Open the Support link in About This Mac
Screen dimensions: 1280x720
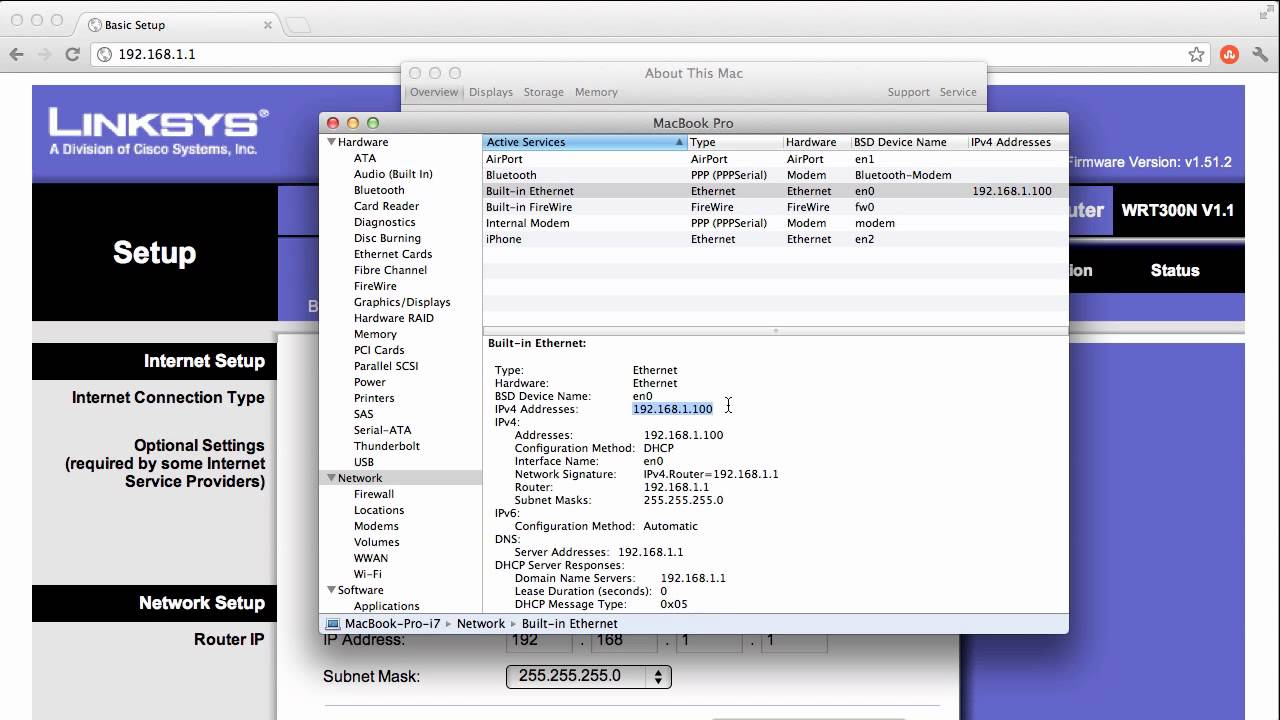pyautogui.click(x=908, y=92)
